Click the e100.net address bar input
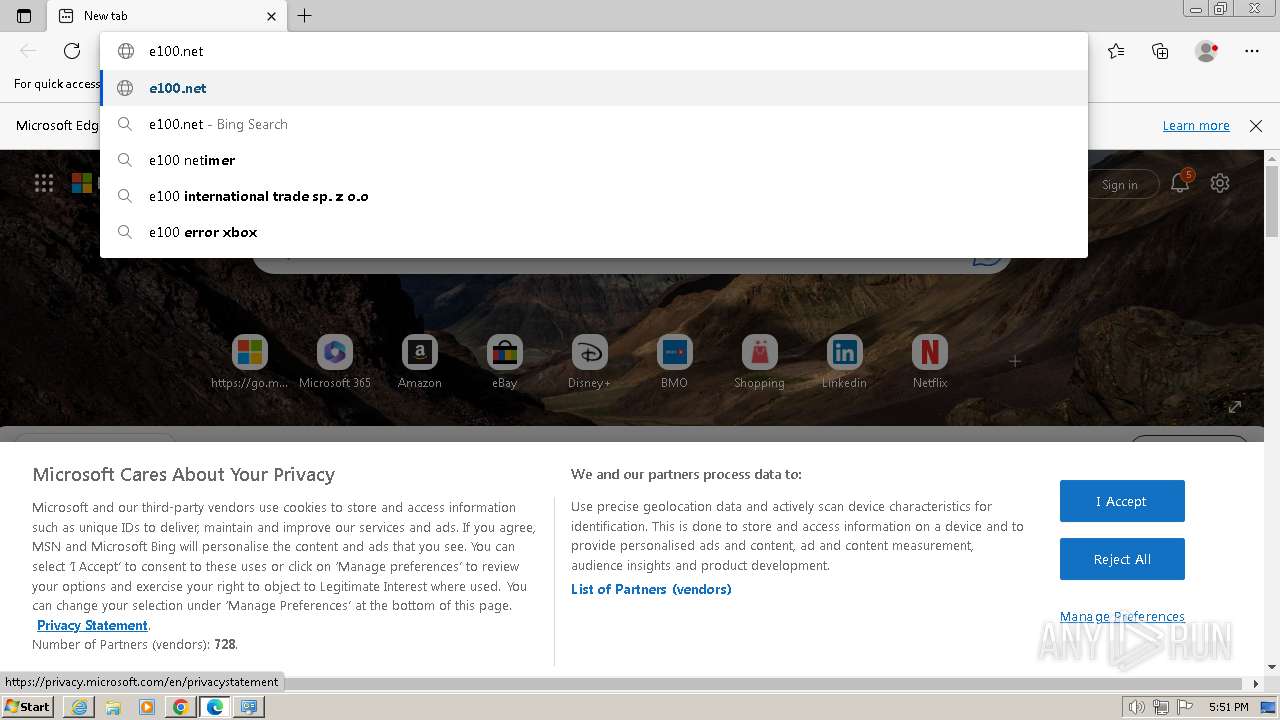Screen dimensions: 1280x720 click(594, 51)
